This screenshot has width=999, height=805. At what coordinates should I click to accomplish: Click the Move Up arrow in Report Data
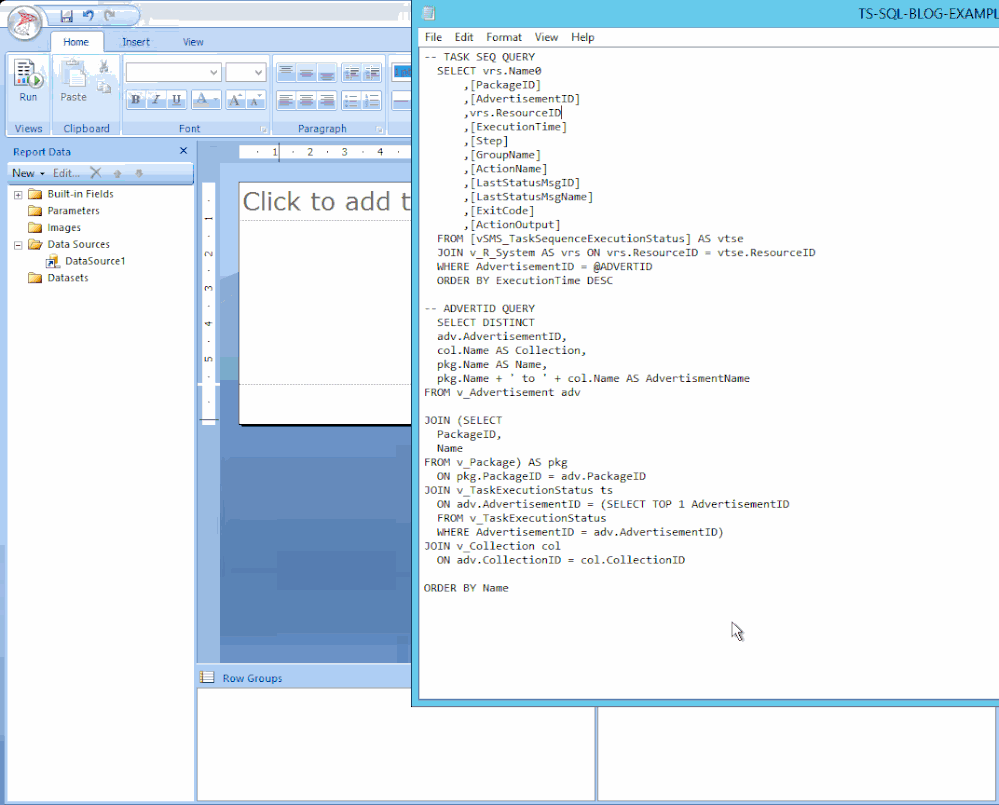tap(117, 173)
